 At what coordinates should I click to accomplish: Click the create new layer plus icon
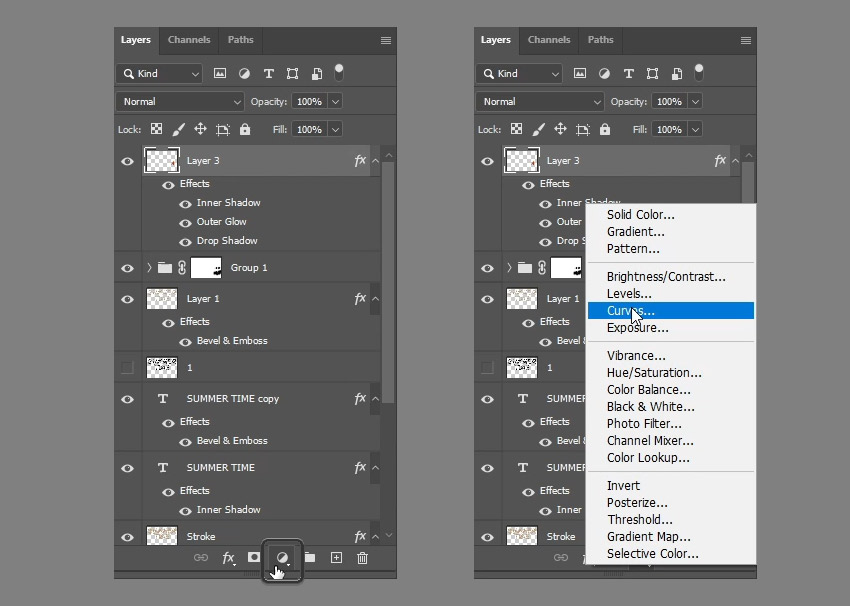point(336,558)
